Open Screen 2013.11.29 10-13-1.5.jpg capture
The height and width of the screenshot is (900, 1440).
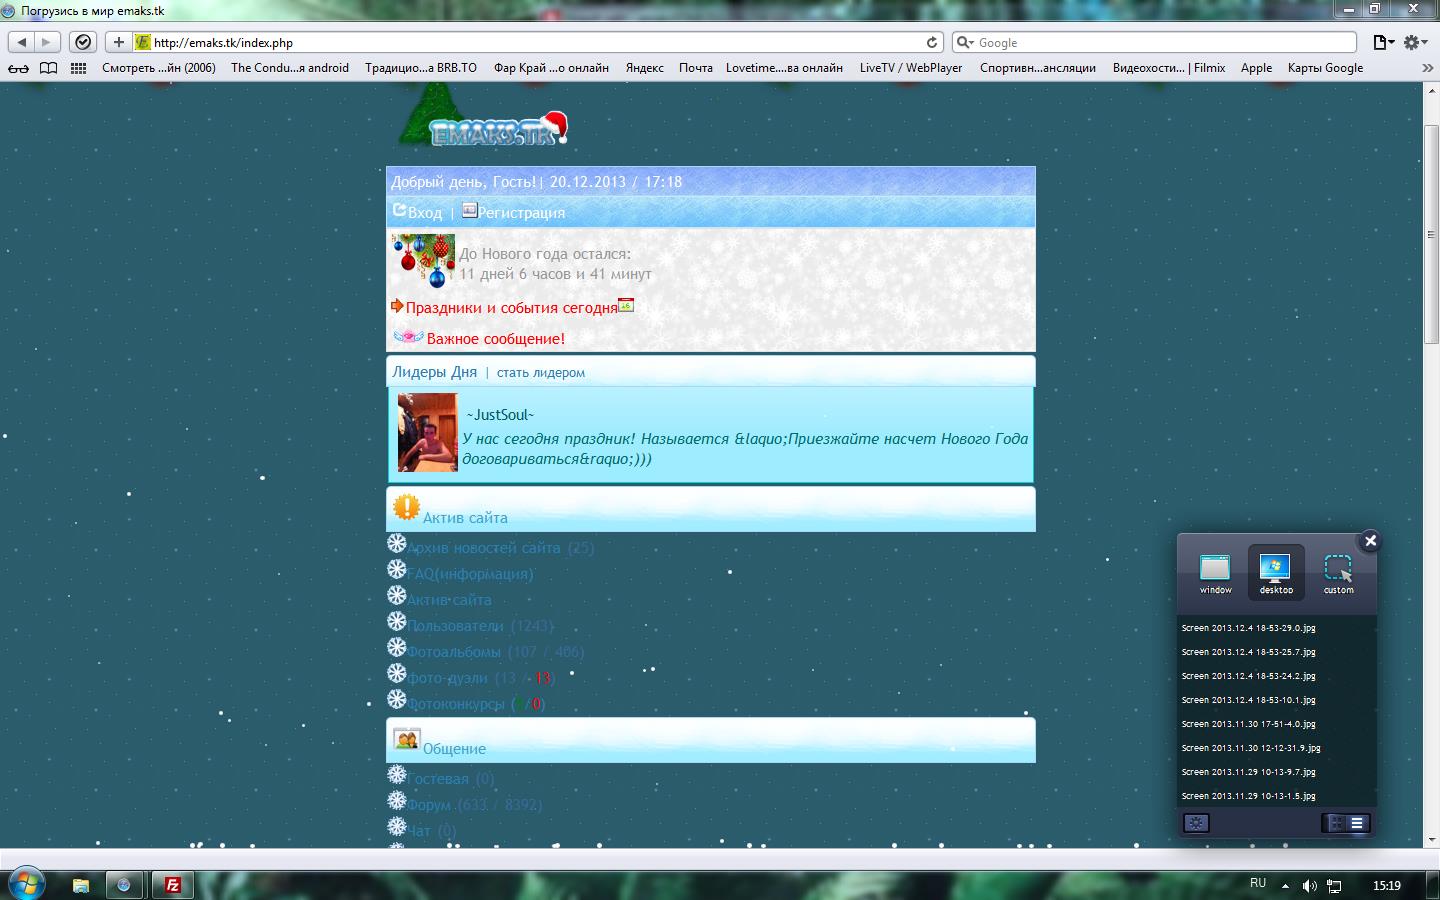pos(1248,796)
